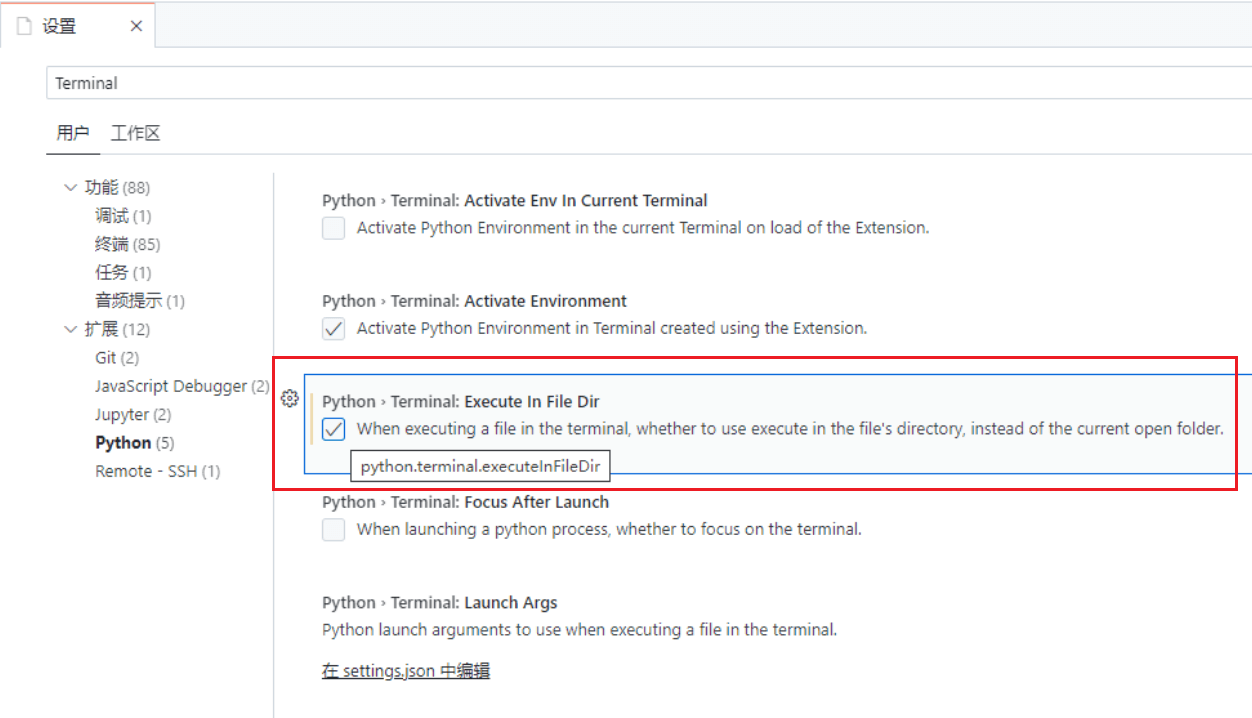1252x718 pixels.
Task: Select Remote - SSH settings category
Action: coord(157,471)
